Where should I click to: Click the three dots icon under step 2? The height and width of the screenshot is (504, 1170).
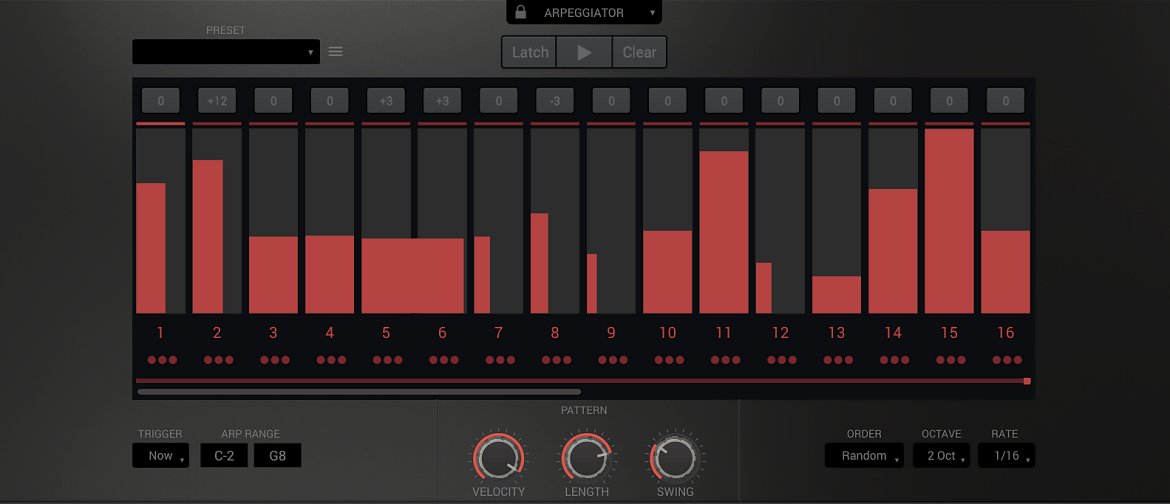219,360
